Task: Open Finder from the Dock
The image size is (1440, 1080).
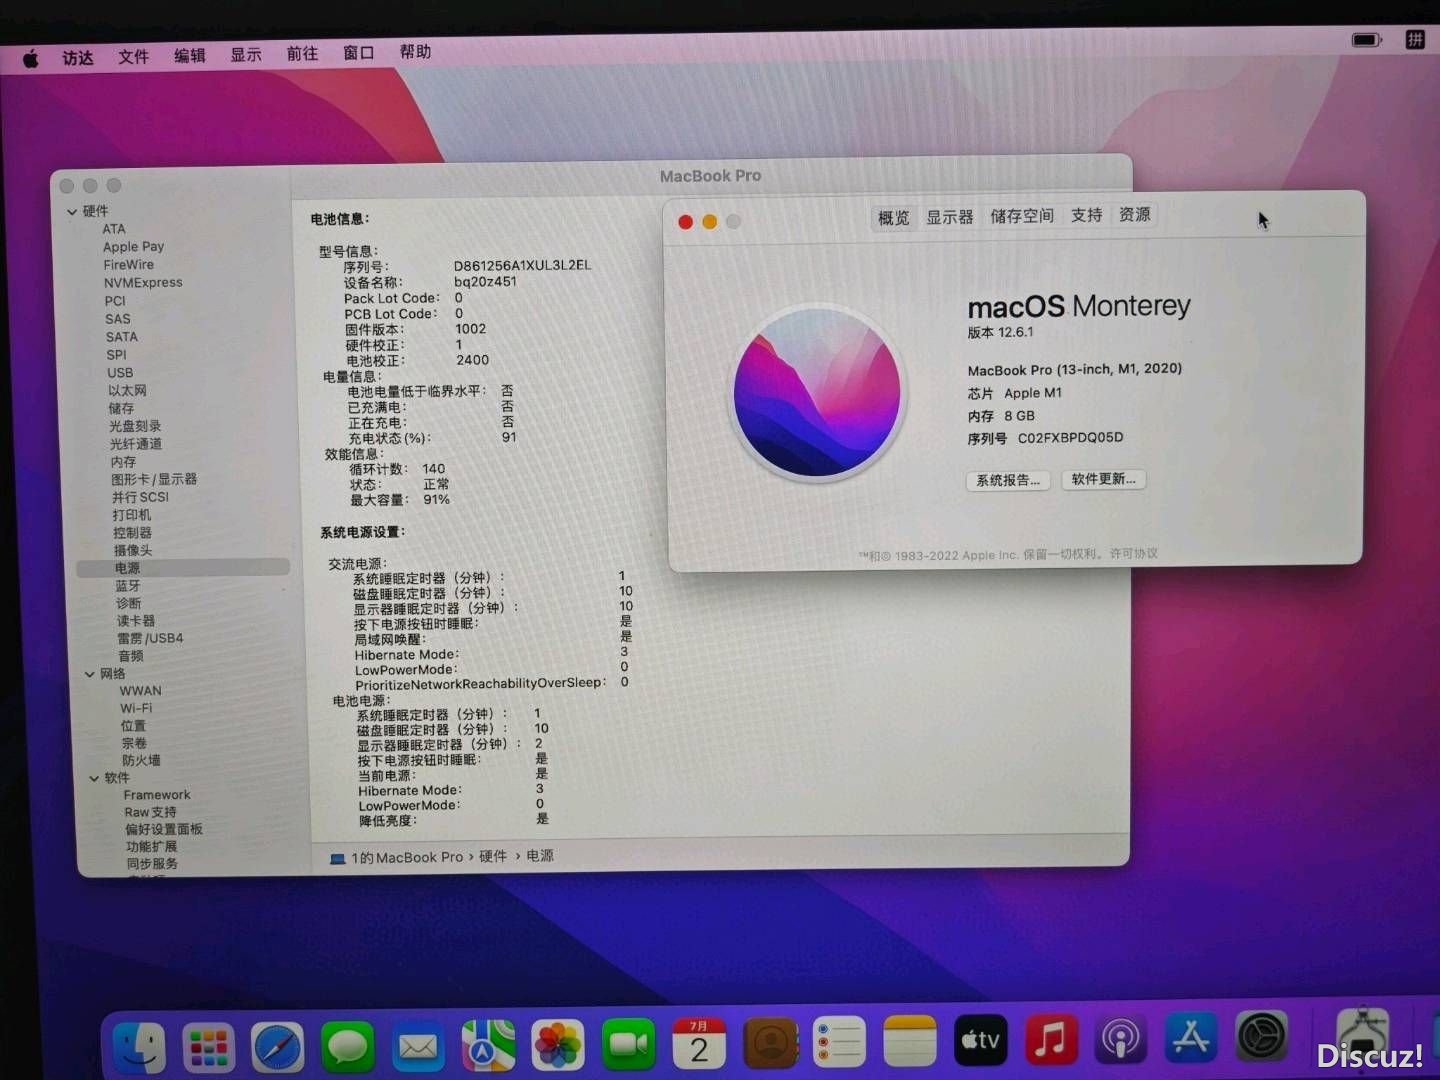Action: 139,1046
